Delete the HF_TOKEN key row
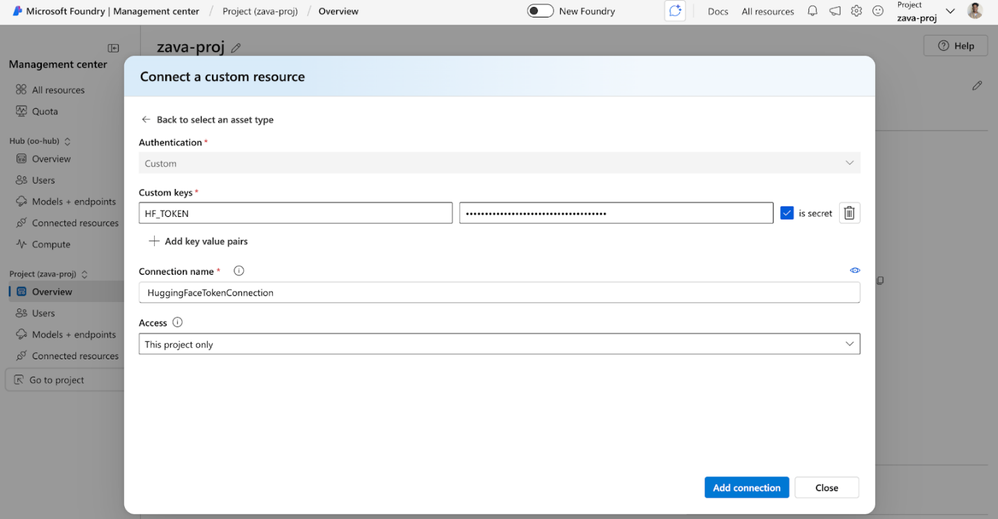 click(x=849, y=213)
